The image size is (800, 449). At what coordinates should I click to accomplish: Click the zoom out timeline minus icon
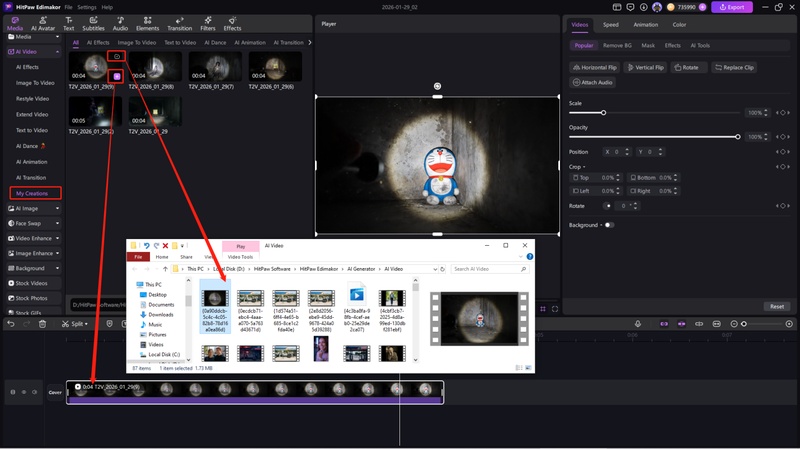734,324
